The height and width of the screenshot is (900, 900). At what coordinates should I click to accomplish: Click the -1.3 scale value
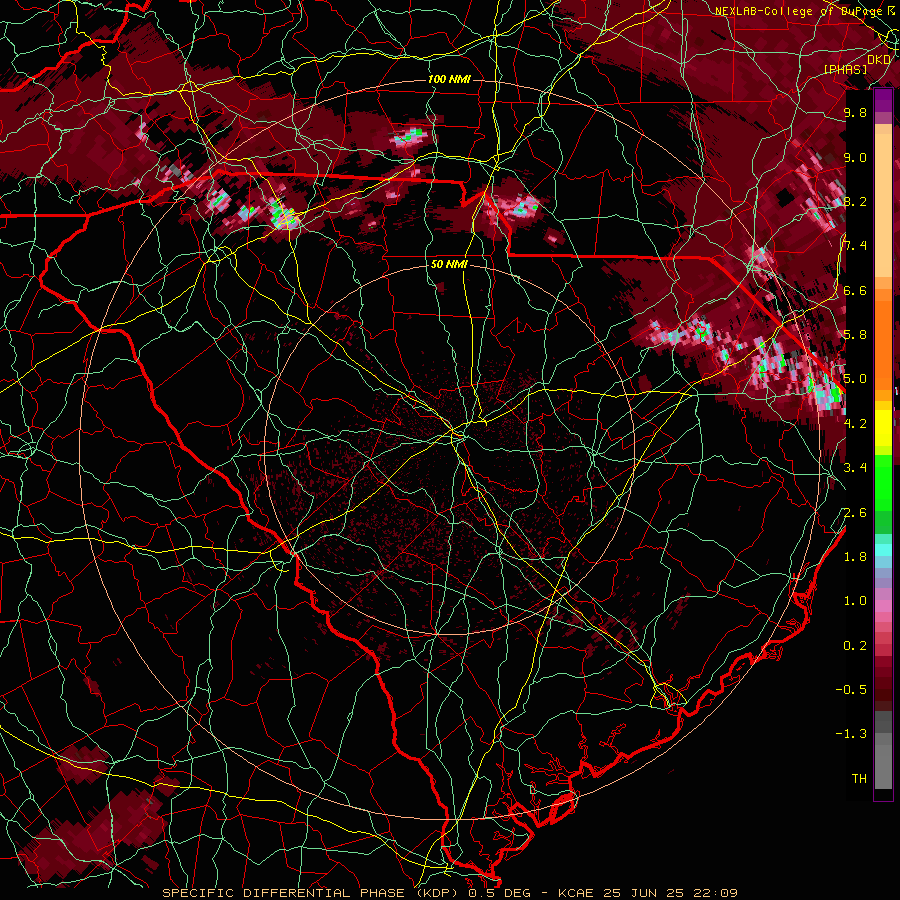[x=851, y=734]
